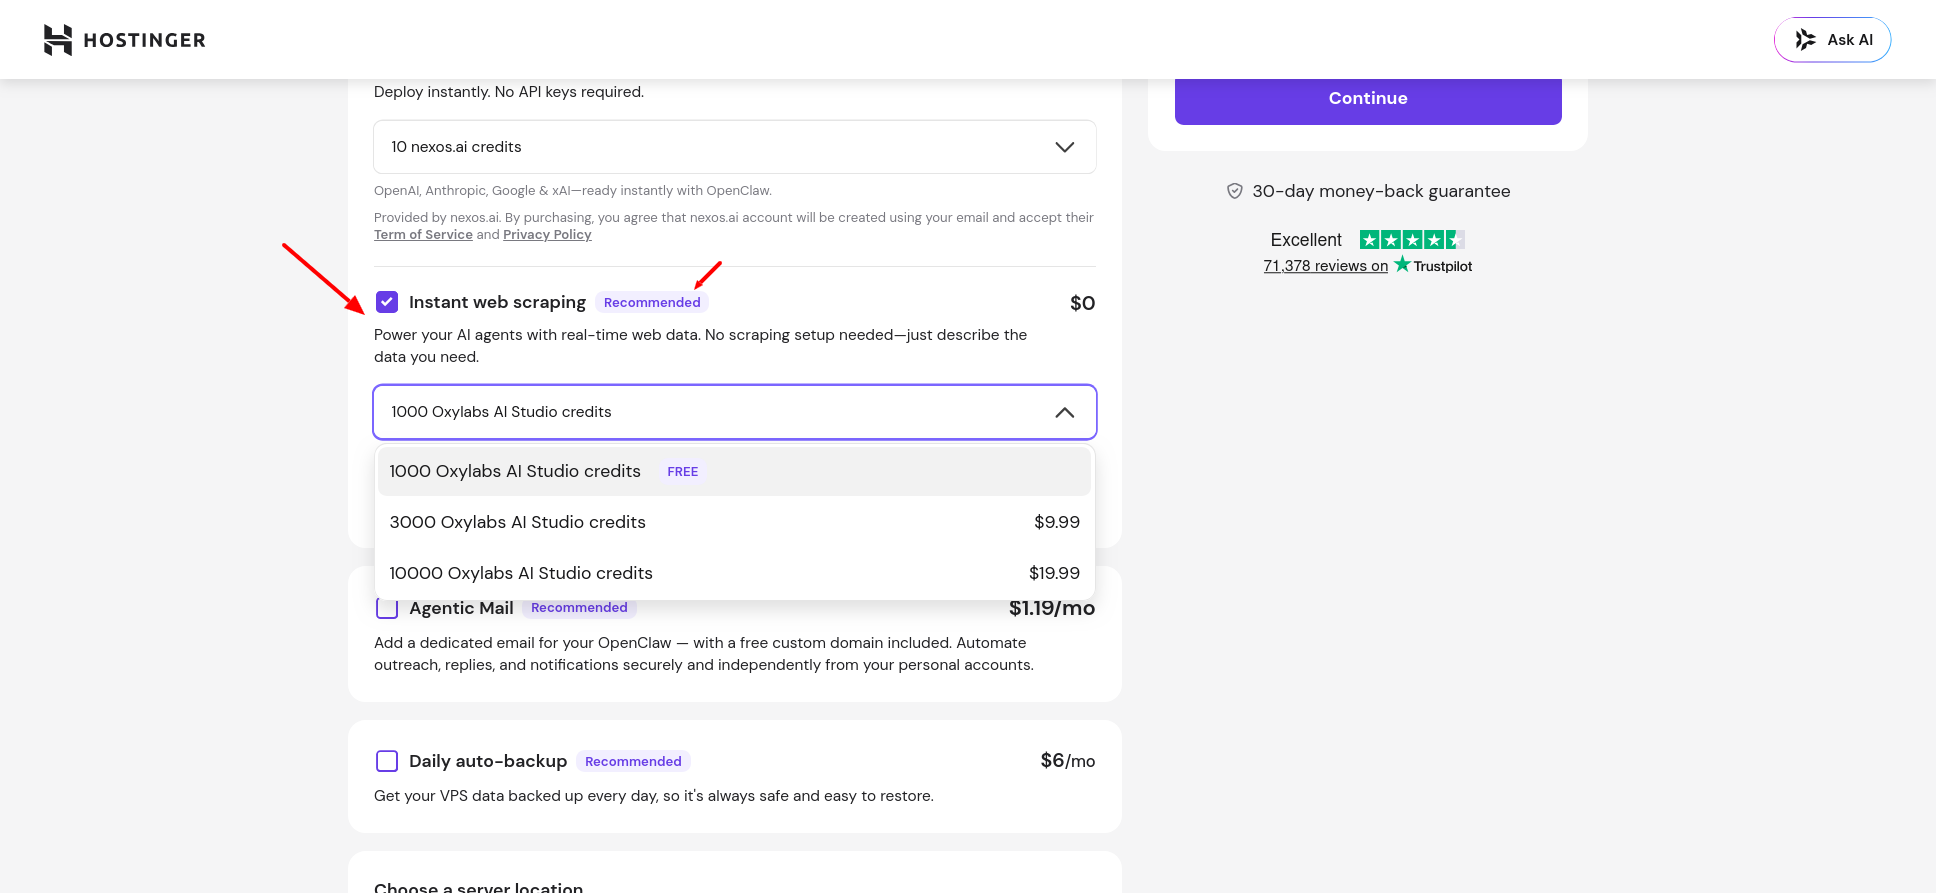The height and width of the screenshot is (894, 1936).
Task: Click the $6/mo Daily auto-backup price
Action: tap(1067, 761)
